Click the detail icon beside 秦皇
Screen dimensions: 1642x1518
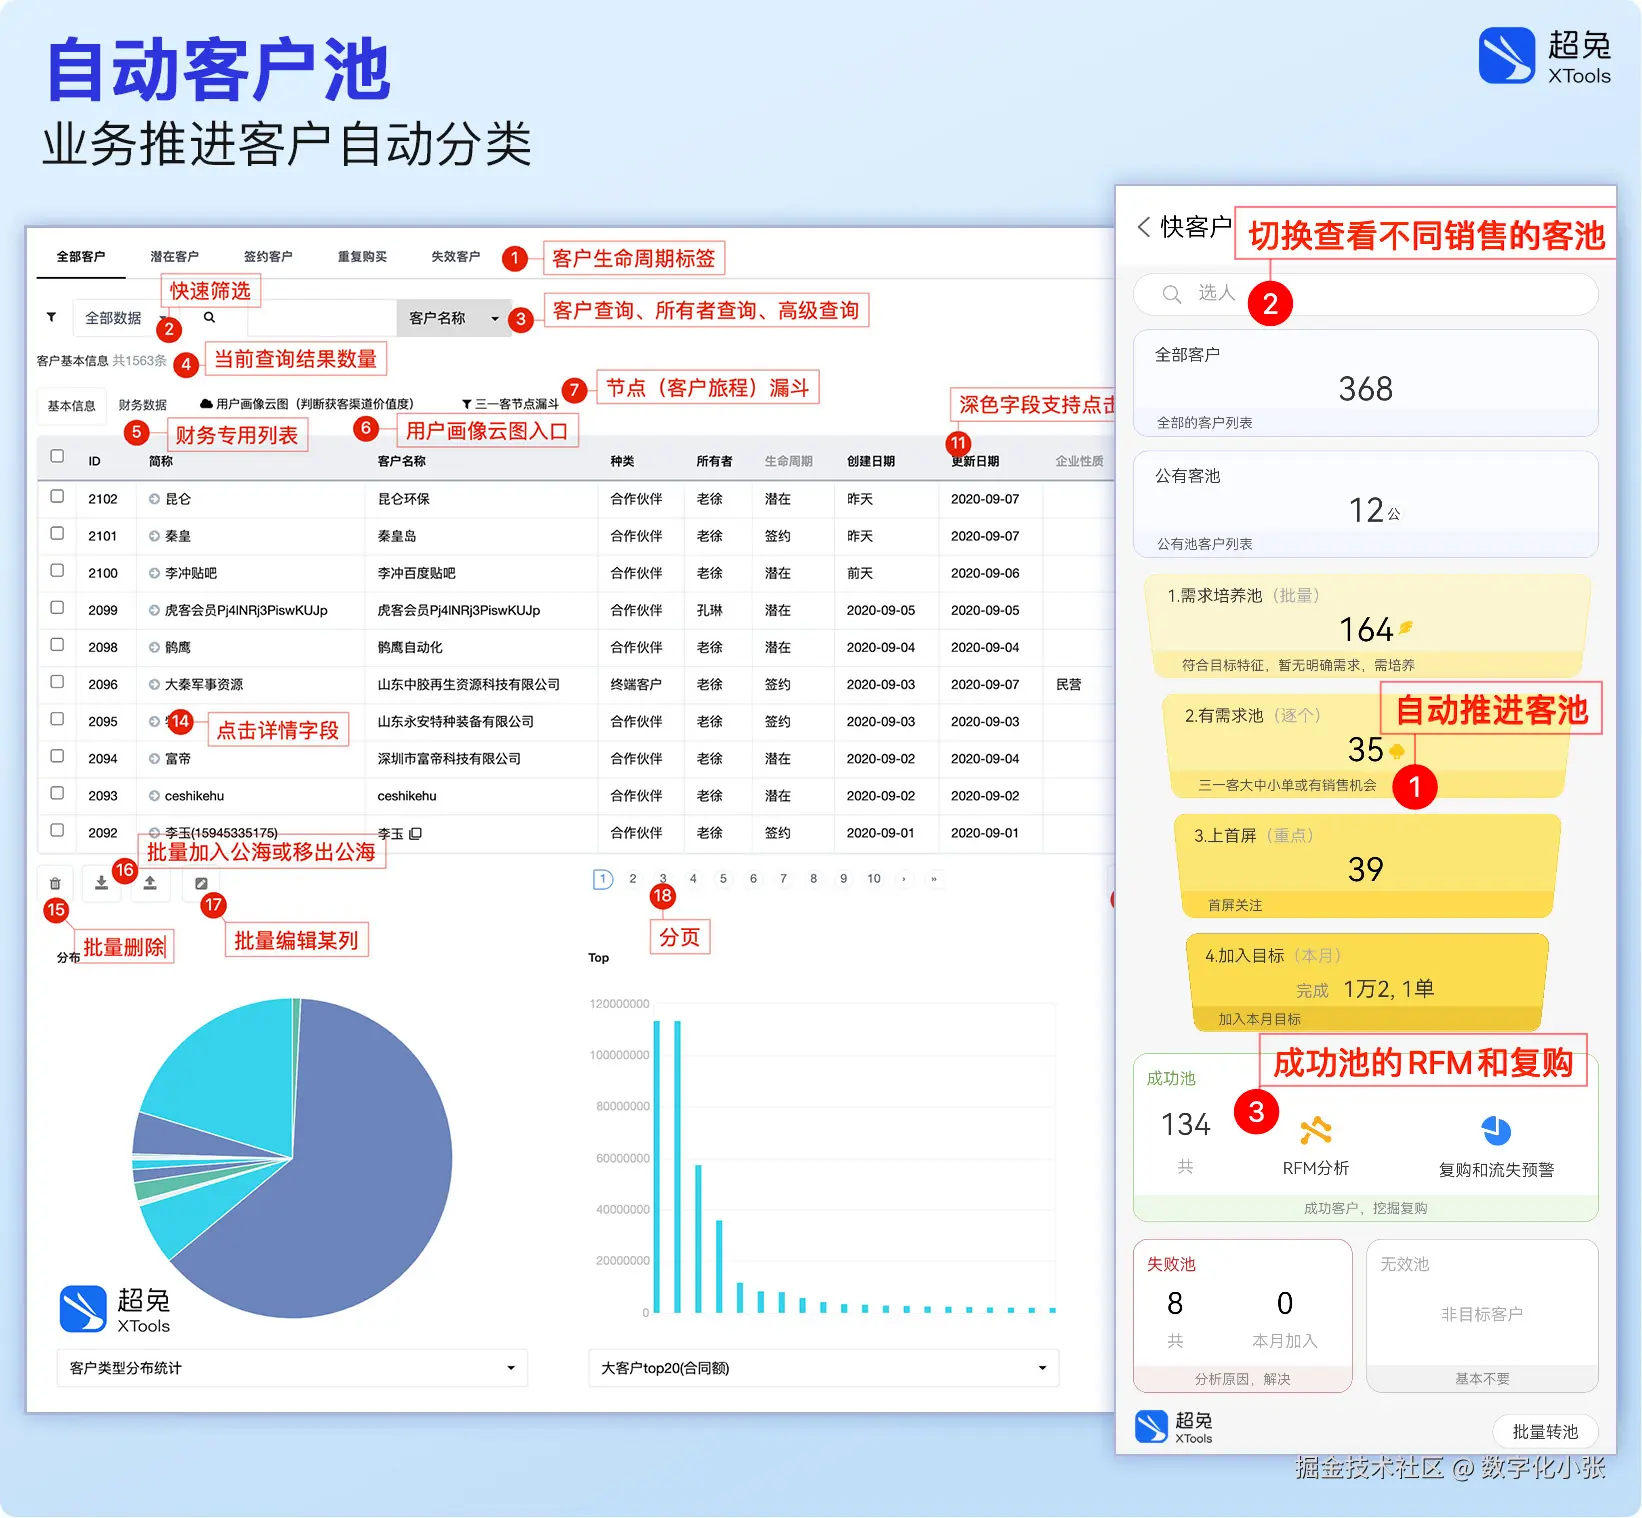(154, 536)
